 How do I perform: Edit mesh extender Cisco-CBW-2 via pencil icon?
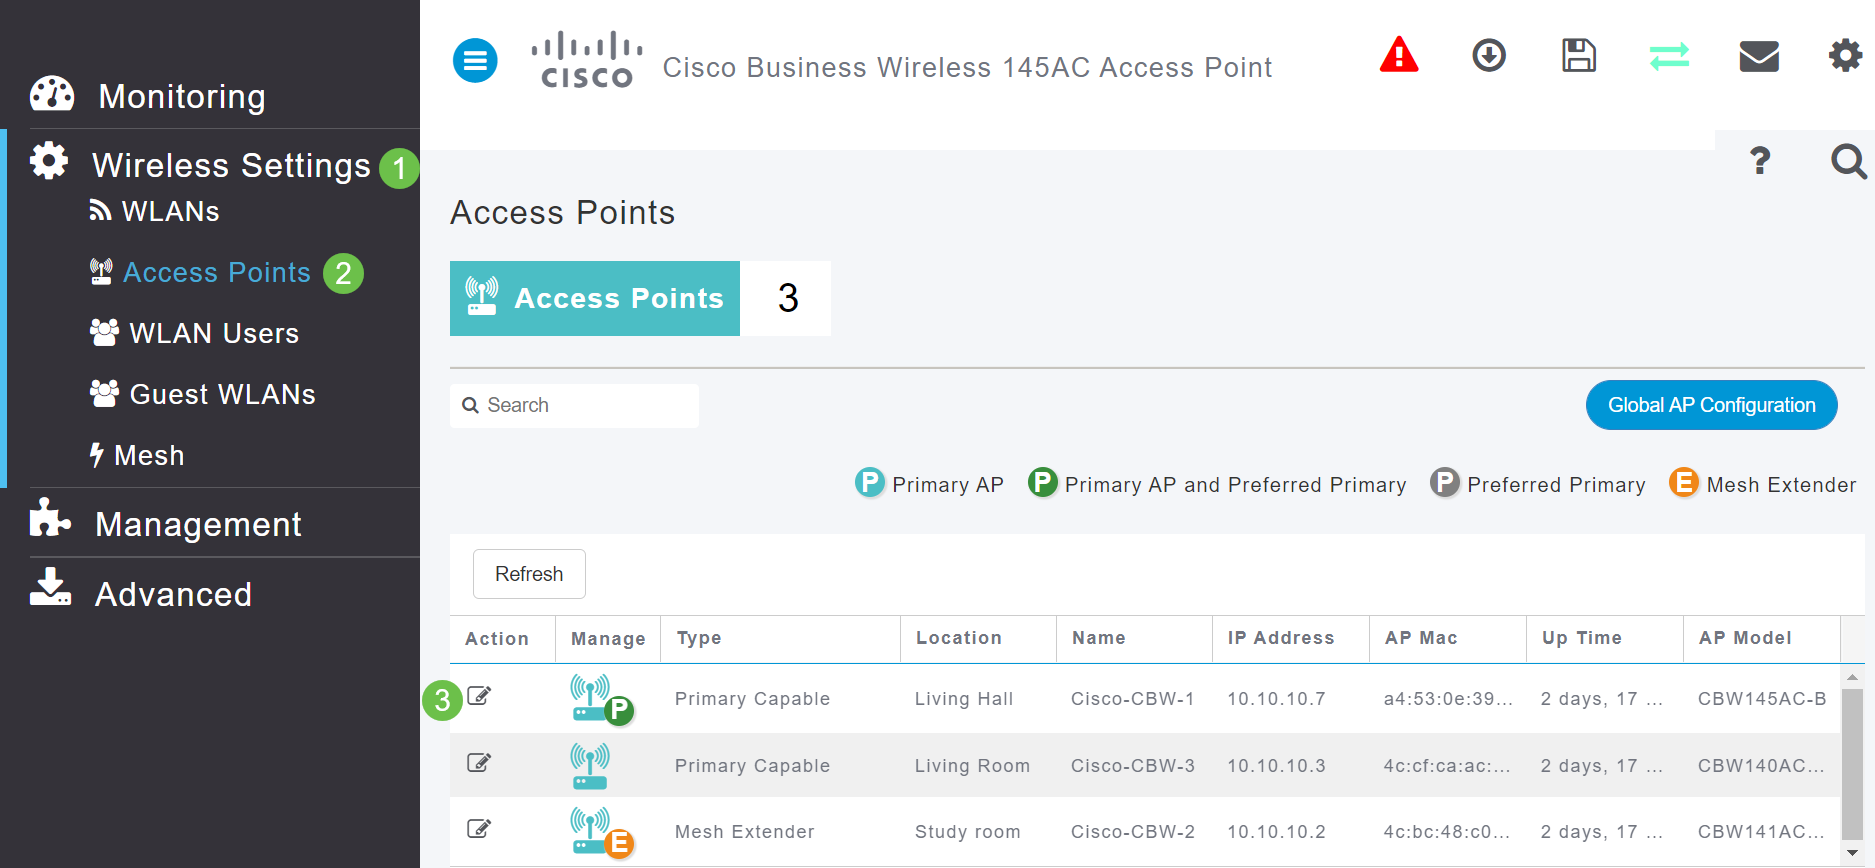pos(479,828)
